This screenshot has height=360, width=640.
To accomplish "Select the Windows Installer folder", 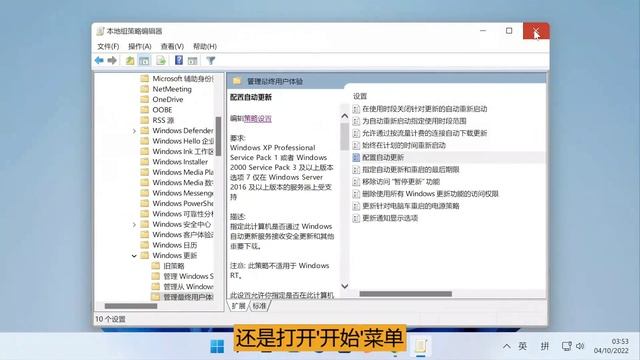I will point(180,162).
